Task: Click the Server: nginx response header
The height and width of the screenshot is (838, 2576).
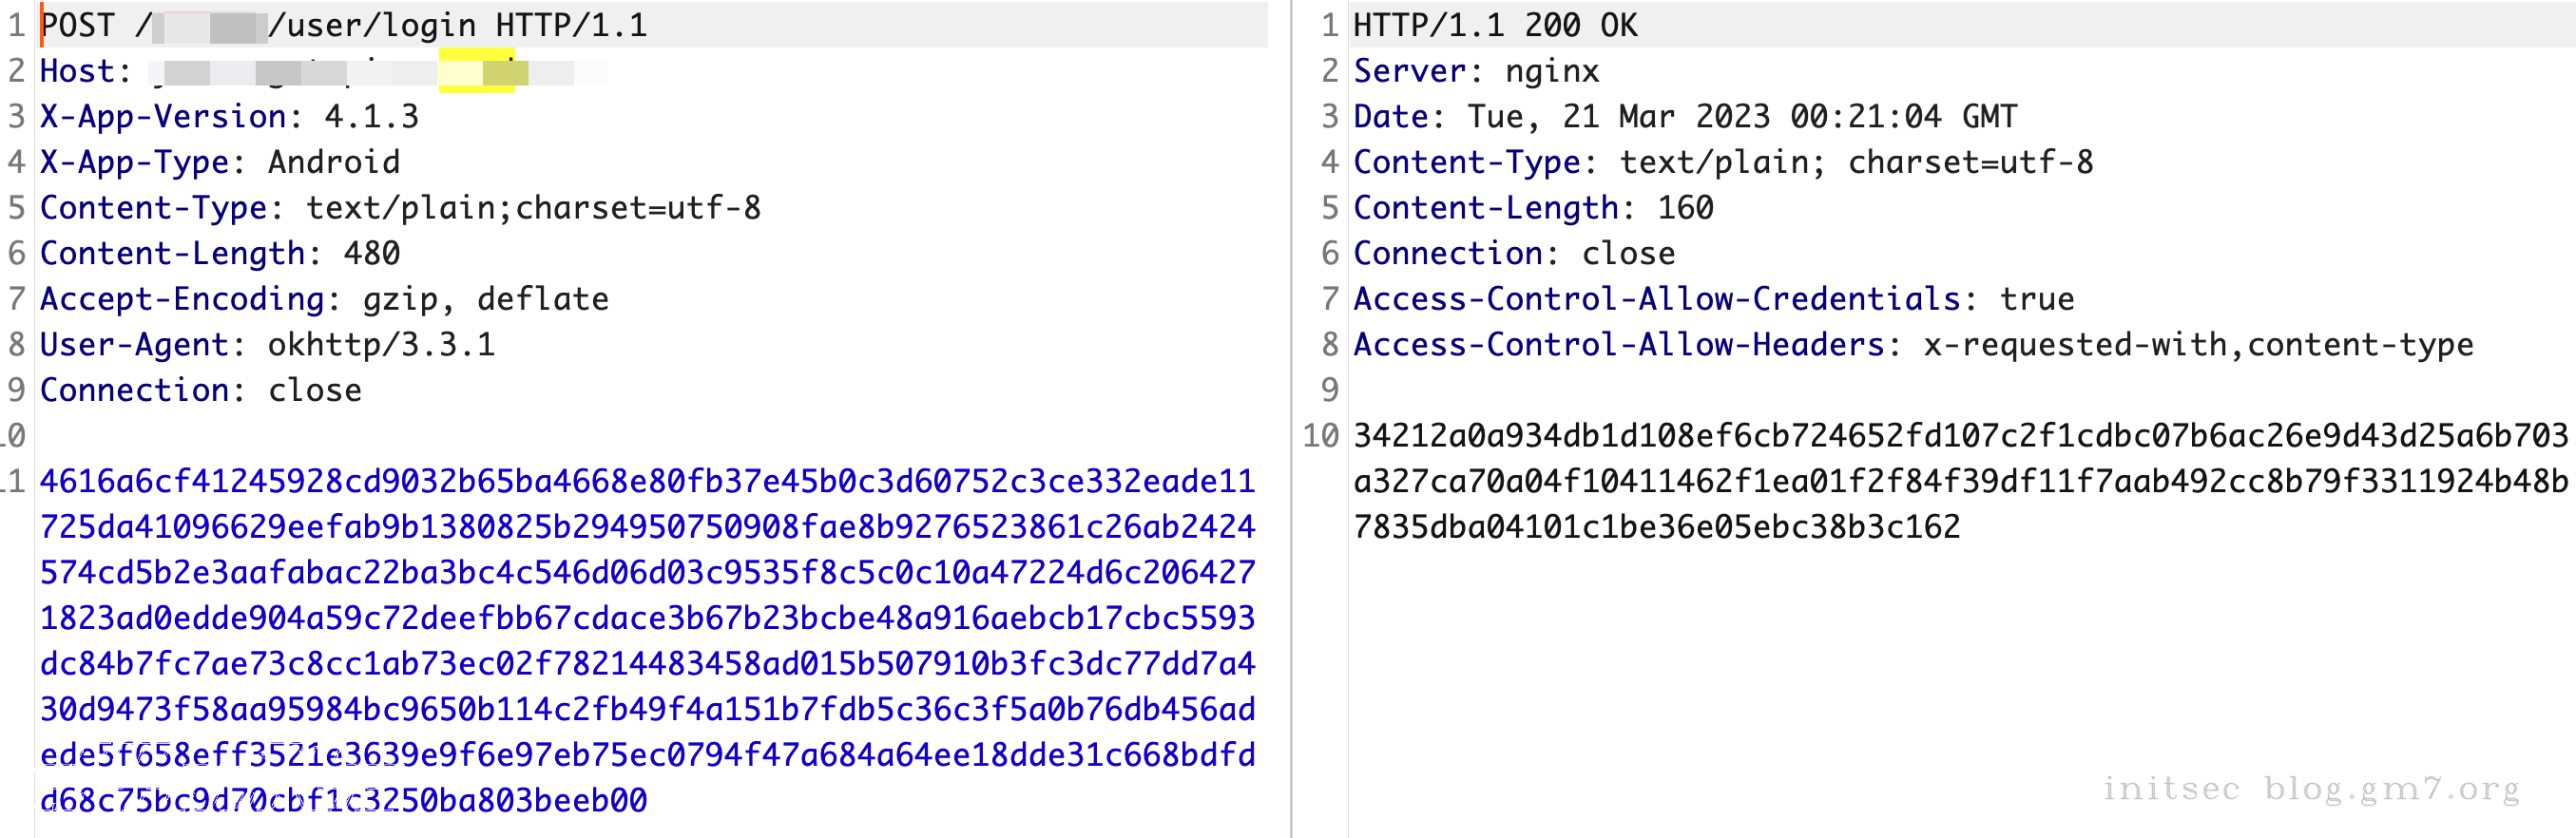Action: 1477,71
